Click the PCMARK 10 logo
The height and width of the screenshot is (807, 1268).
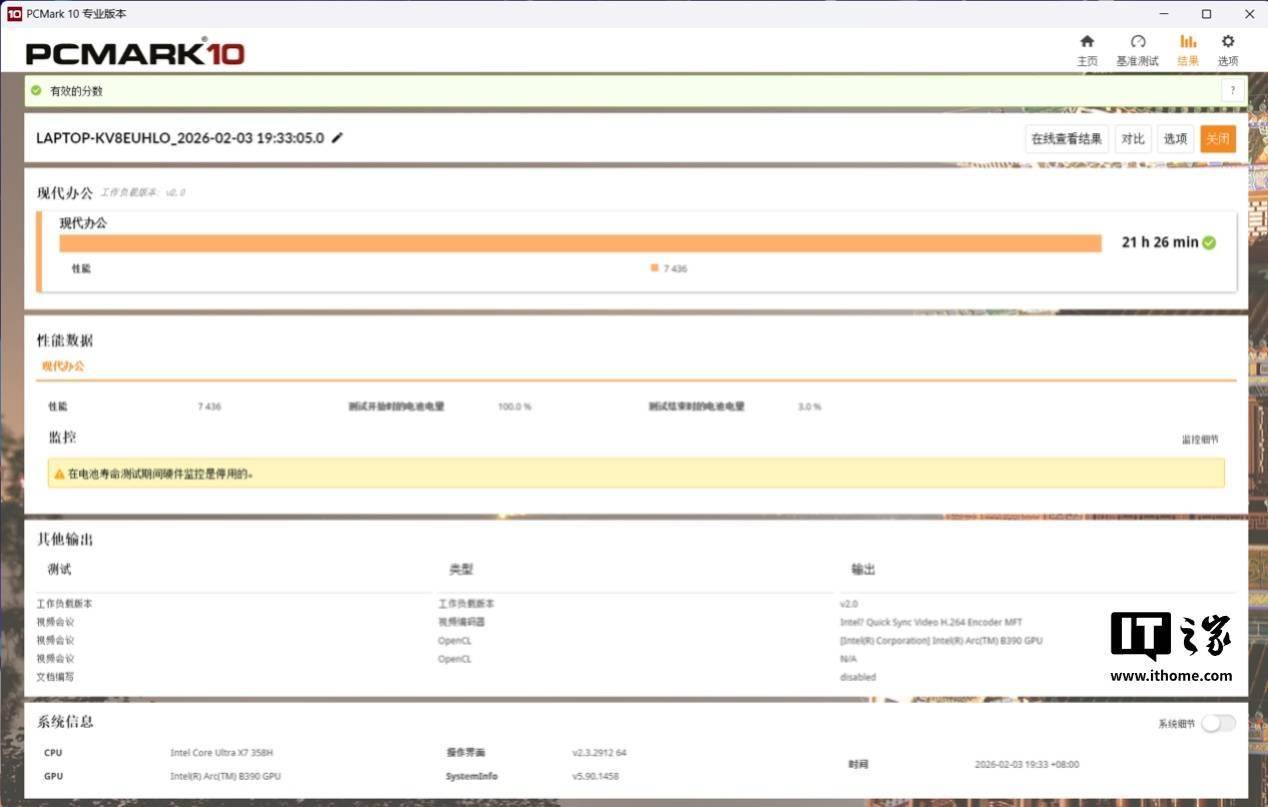(135, 53)
